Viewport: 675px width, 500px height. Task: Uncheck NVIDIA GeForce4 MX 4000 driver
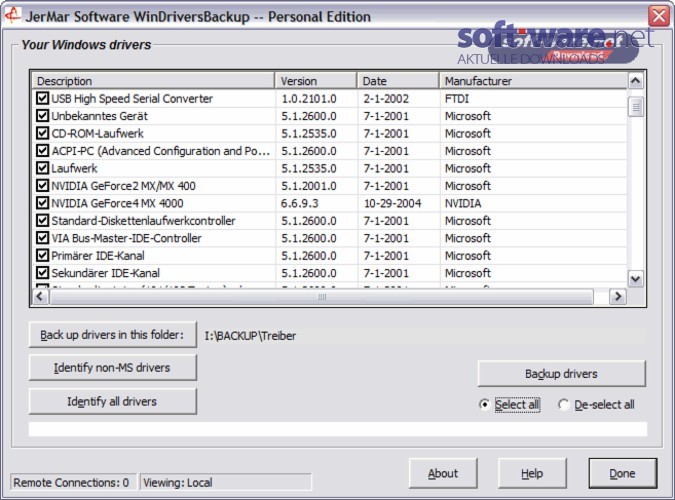coord(42,203)
